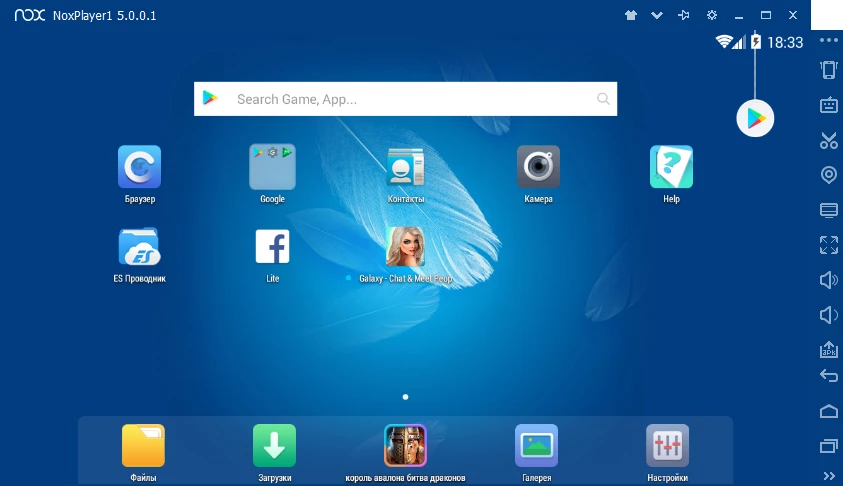Open Facebook Lite app

coord(272,247)
